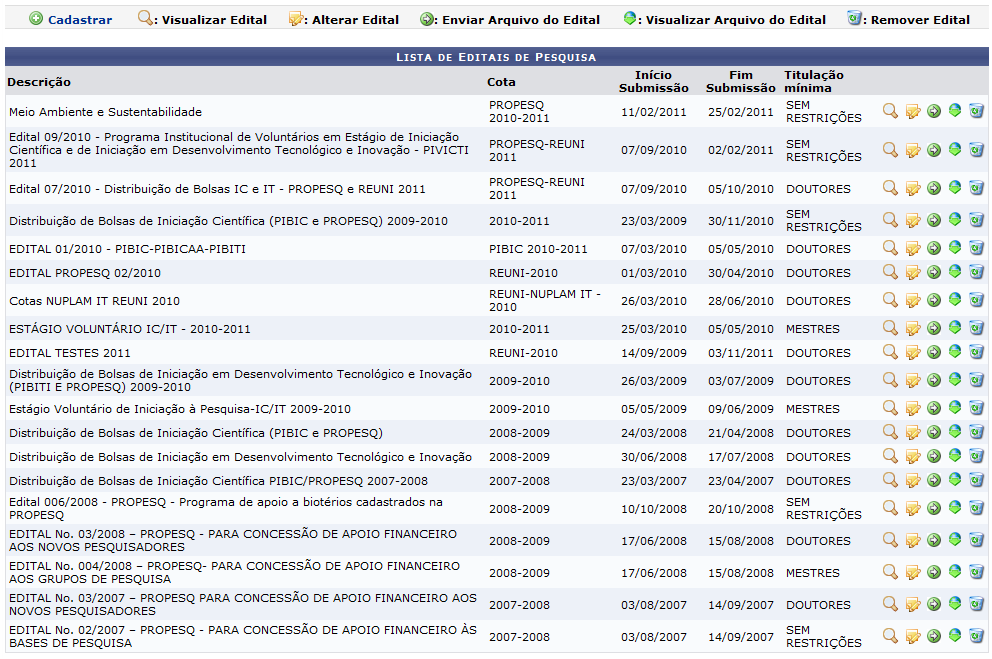
Task: Edit the Edital 07/2010 row
Action: [x=912, y=189]
